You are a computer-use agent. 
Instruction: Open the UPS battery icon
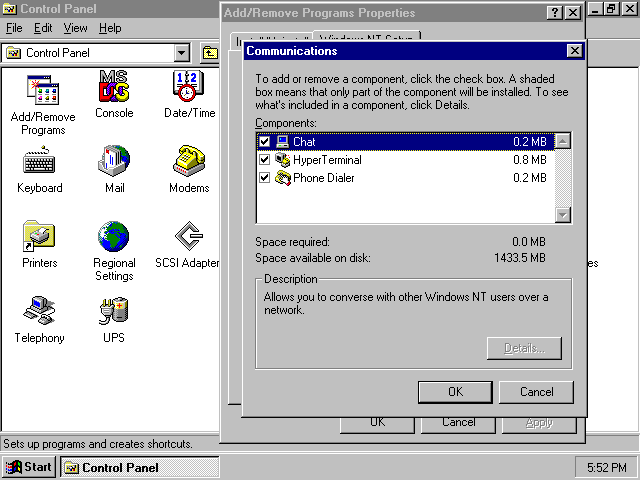coord(114,311)
